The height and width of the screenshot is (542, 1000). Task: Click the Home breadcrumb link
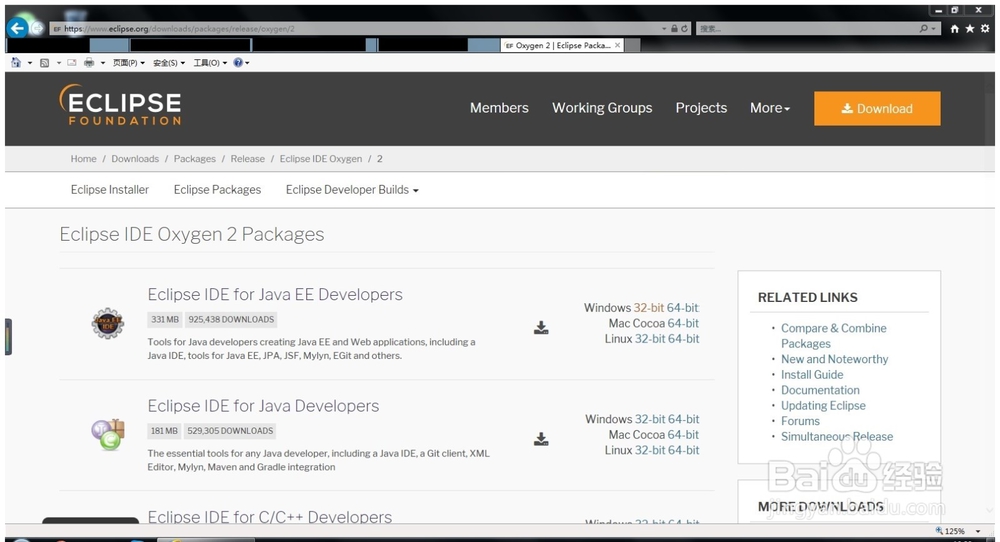(x=84, y=159)
